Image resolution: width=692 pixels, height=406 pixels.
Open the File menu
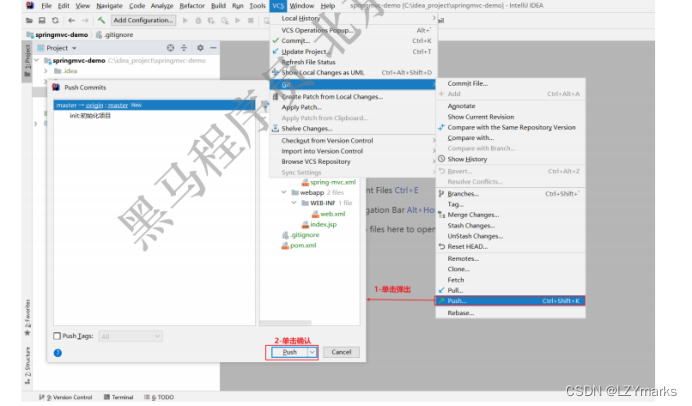(46, 6)
